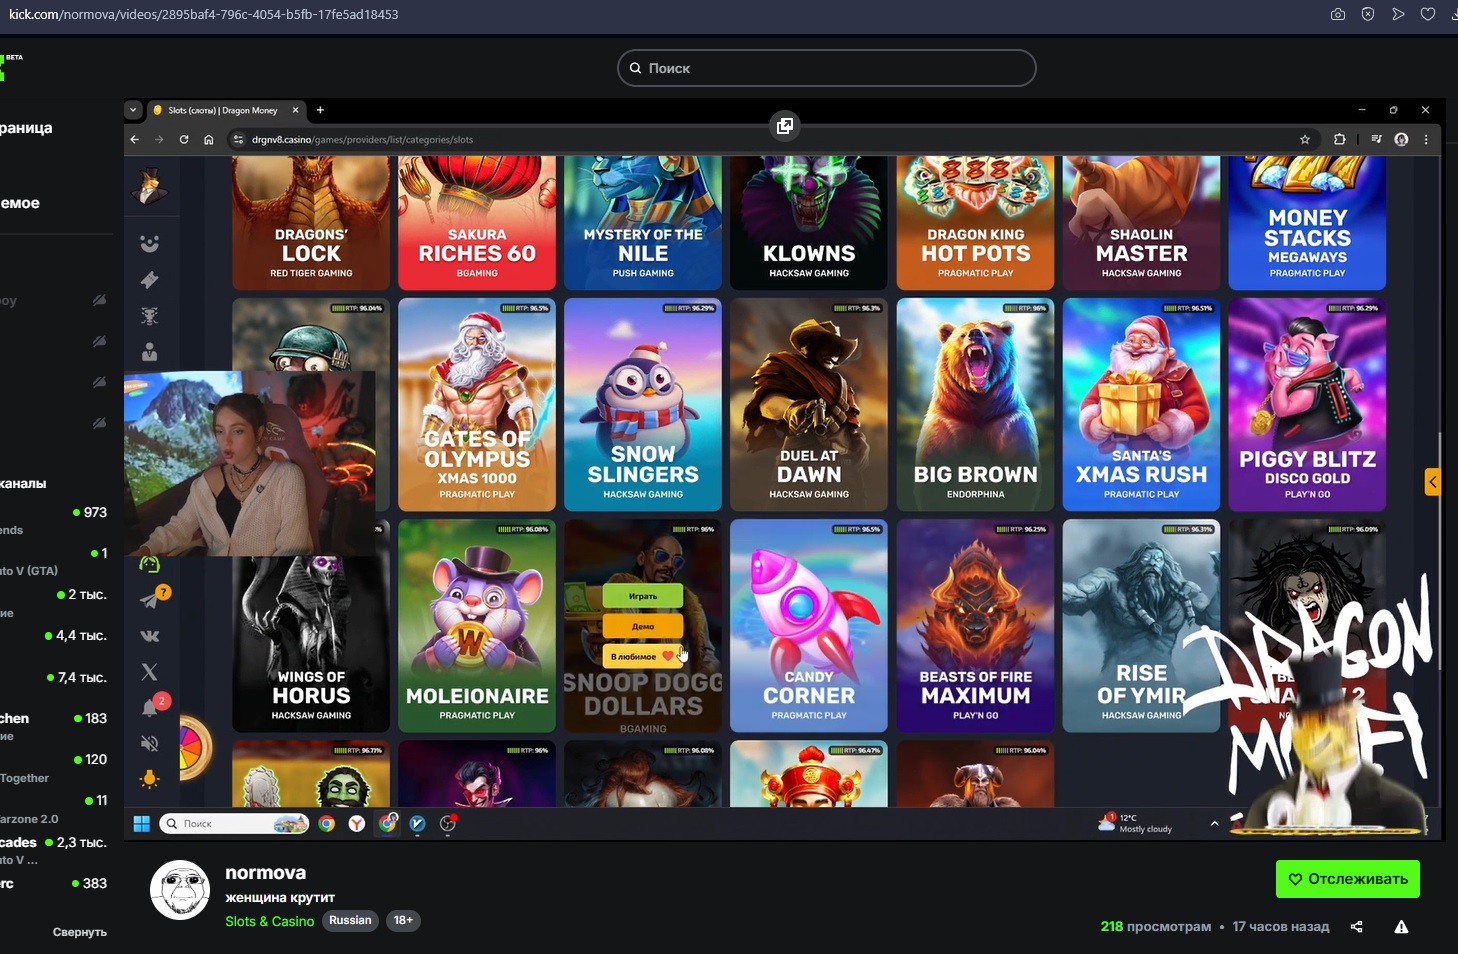Open the Snow Slingers game card

click(x=643, y=404)
